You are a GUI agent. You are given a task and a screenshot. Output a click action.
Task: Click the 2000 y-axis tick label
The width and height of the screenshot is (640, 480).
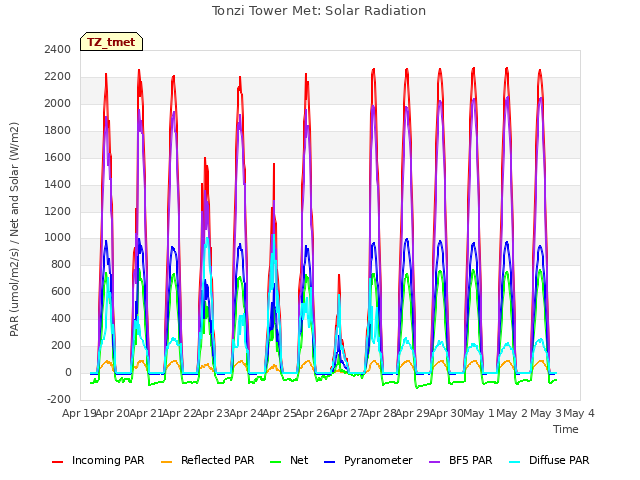pyautogui.click(x=58, y=103)
